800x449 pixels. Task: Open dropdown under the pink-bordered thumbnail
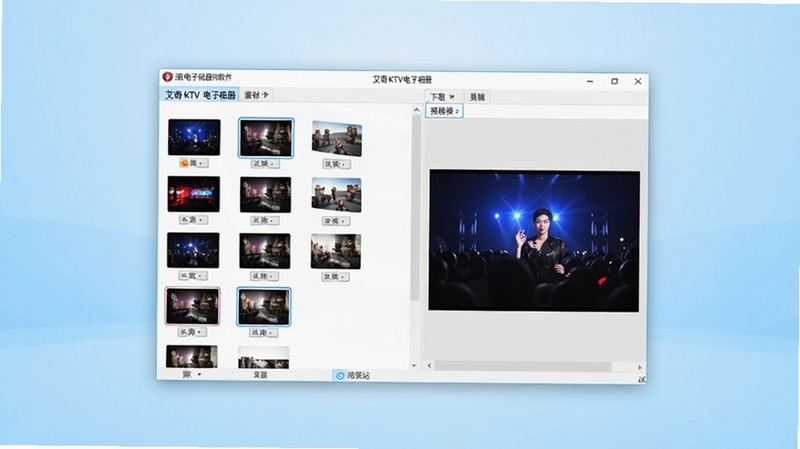pos(192,332)
